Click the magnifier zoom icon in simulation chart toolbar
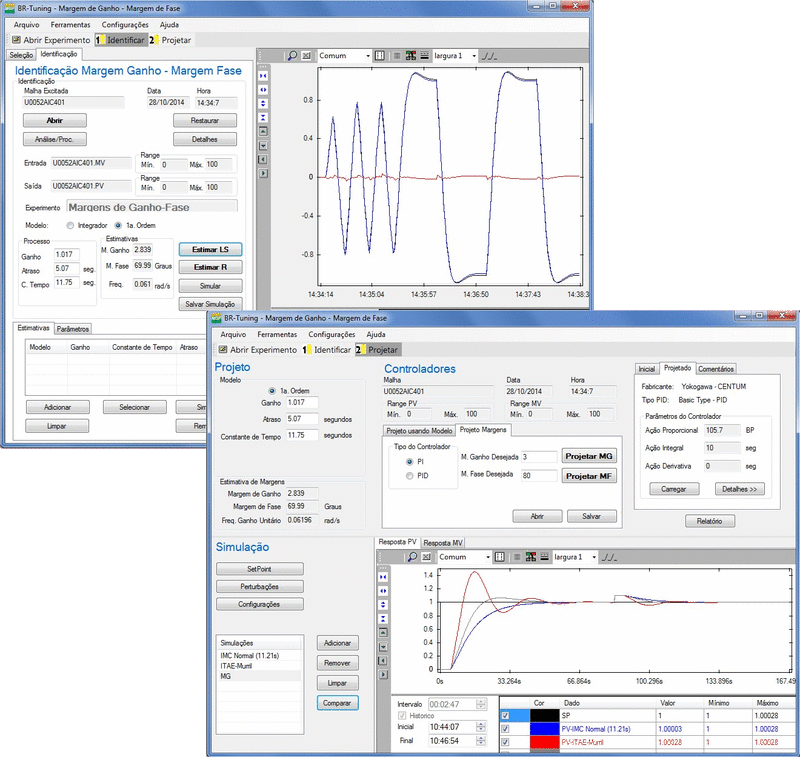The height and width of the screenshot is (757, 800). pyautogui.click(x=412, y=556)
